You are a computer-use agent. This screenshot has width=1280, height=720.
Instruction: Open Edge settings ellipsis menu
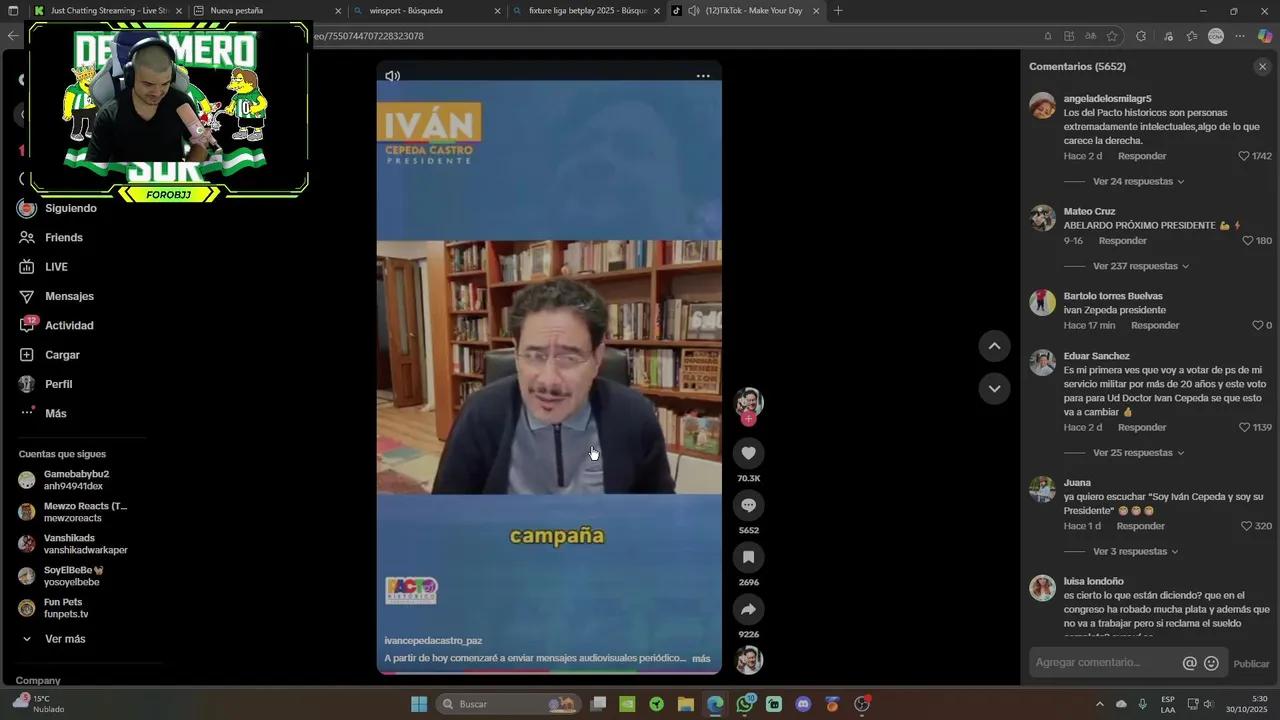tap(1240, 36)
